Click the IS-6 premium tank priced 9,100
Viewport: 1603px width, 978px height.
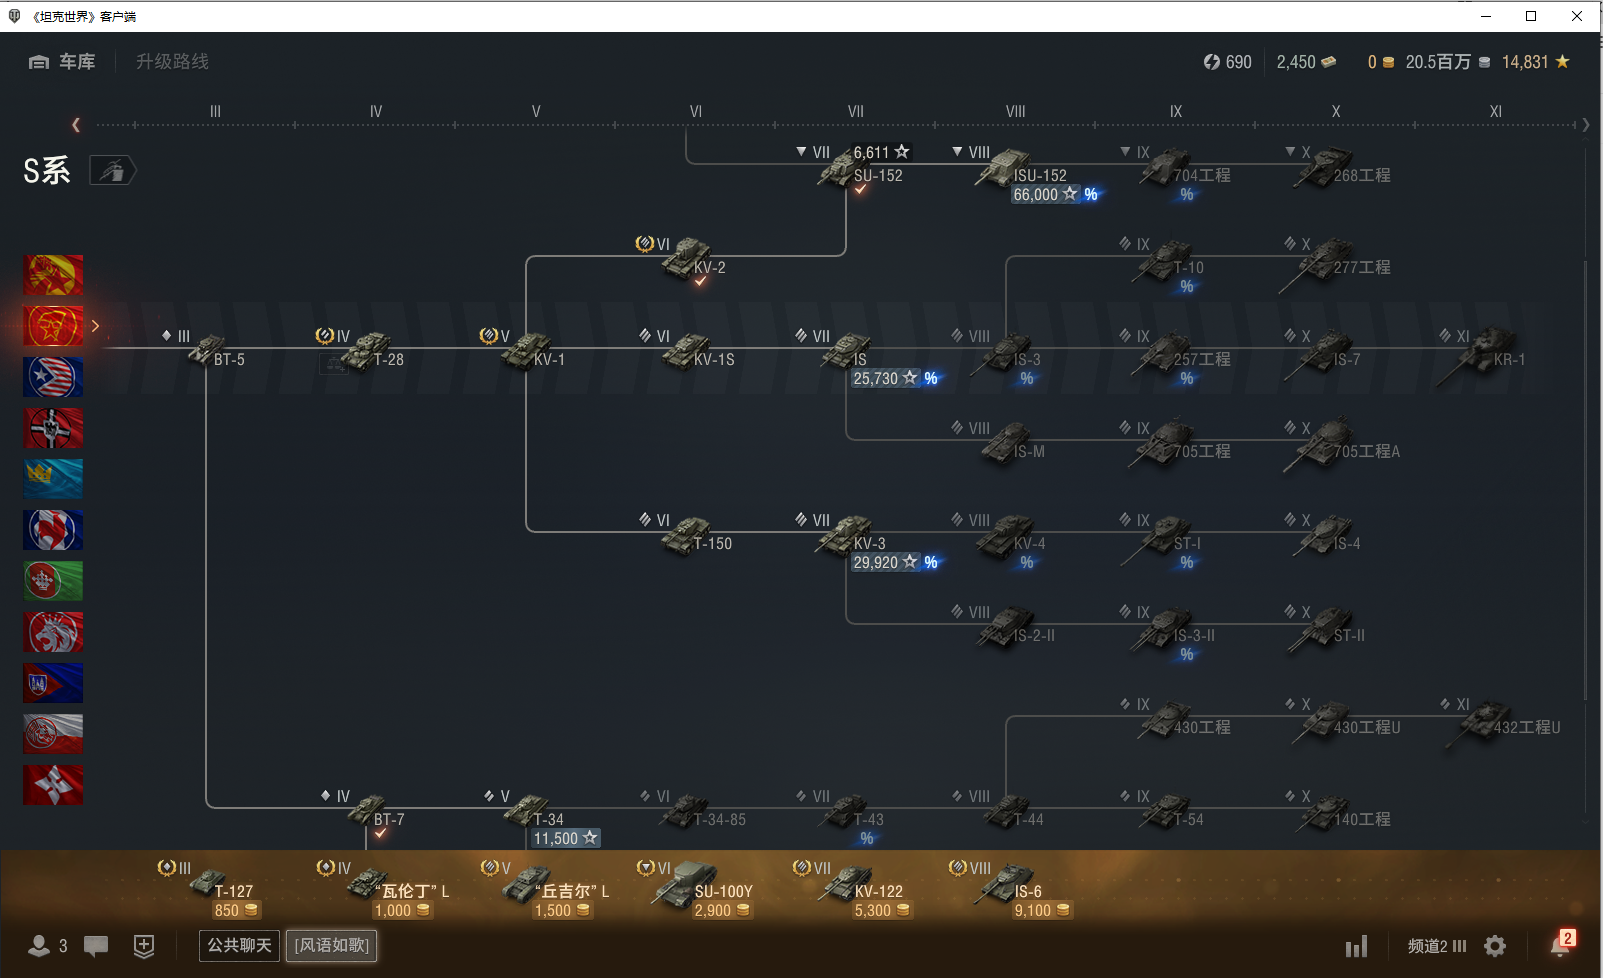tap(1010, 888)
